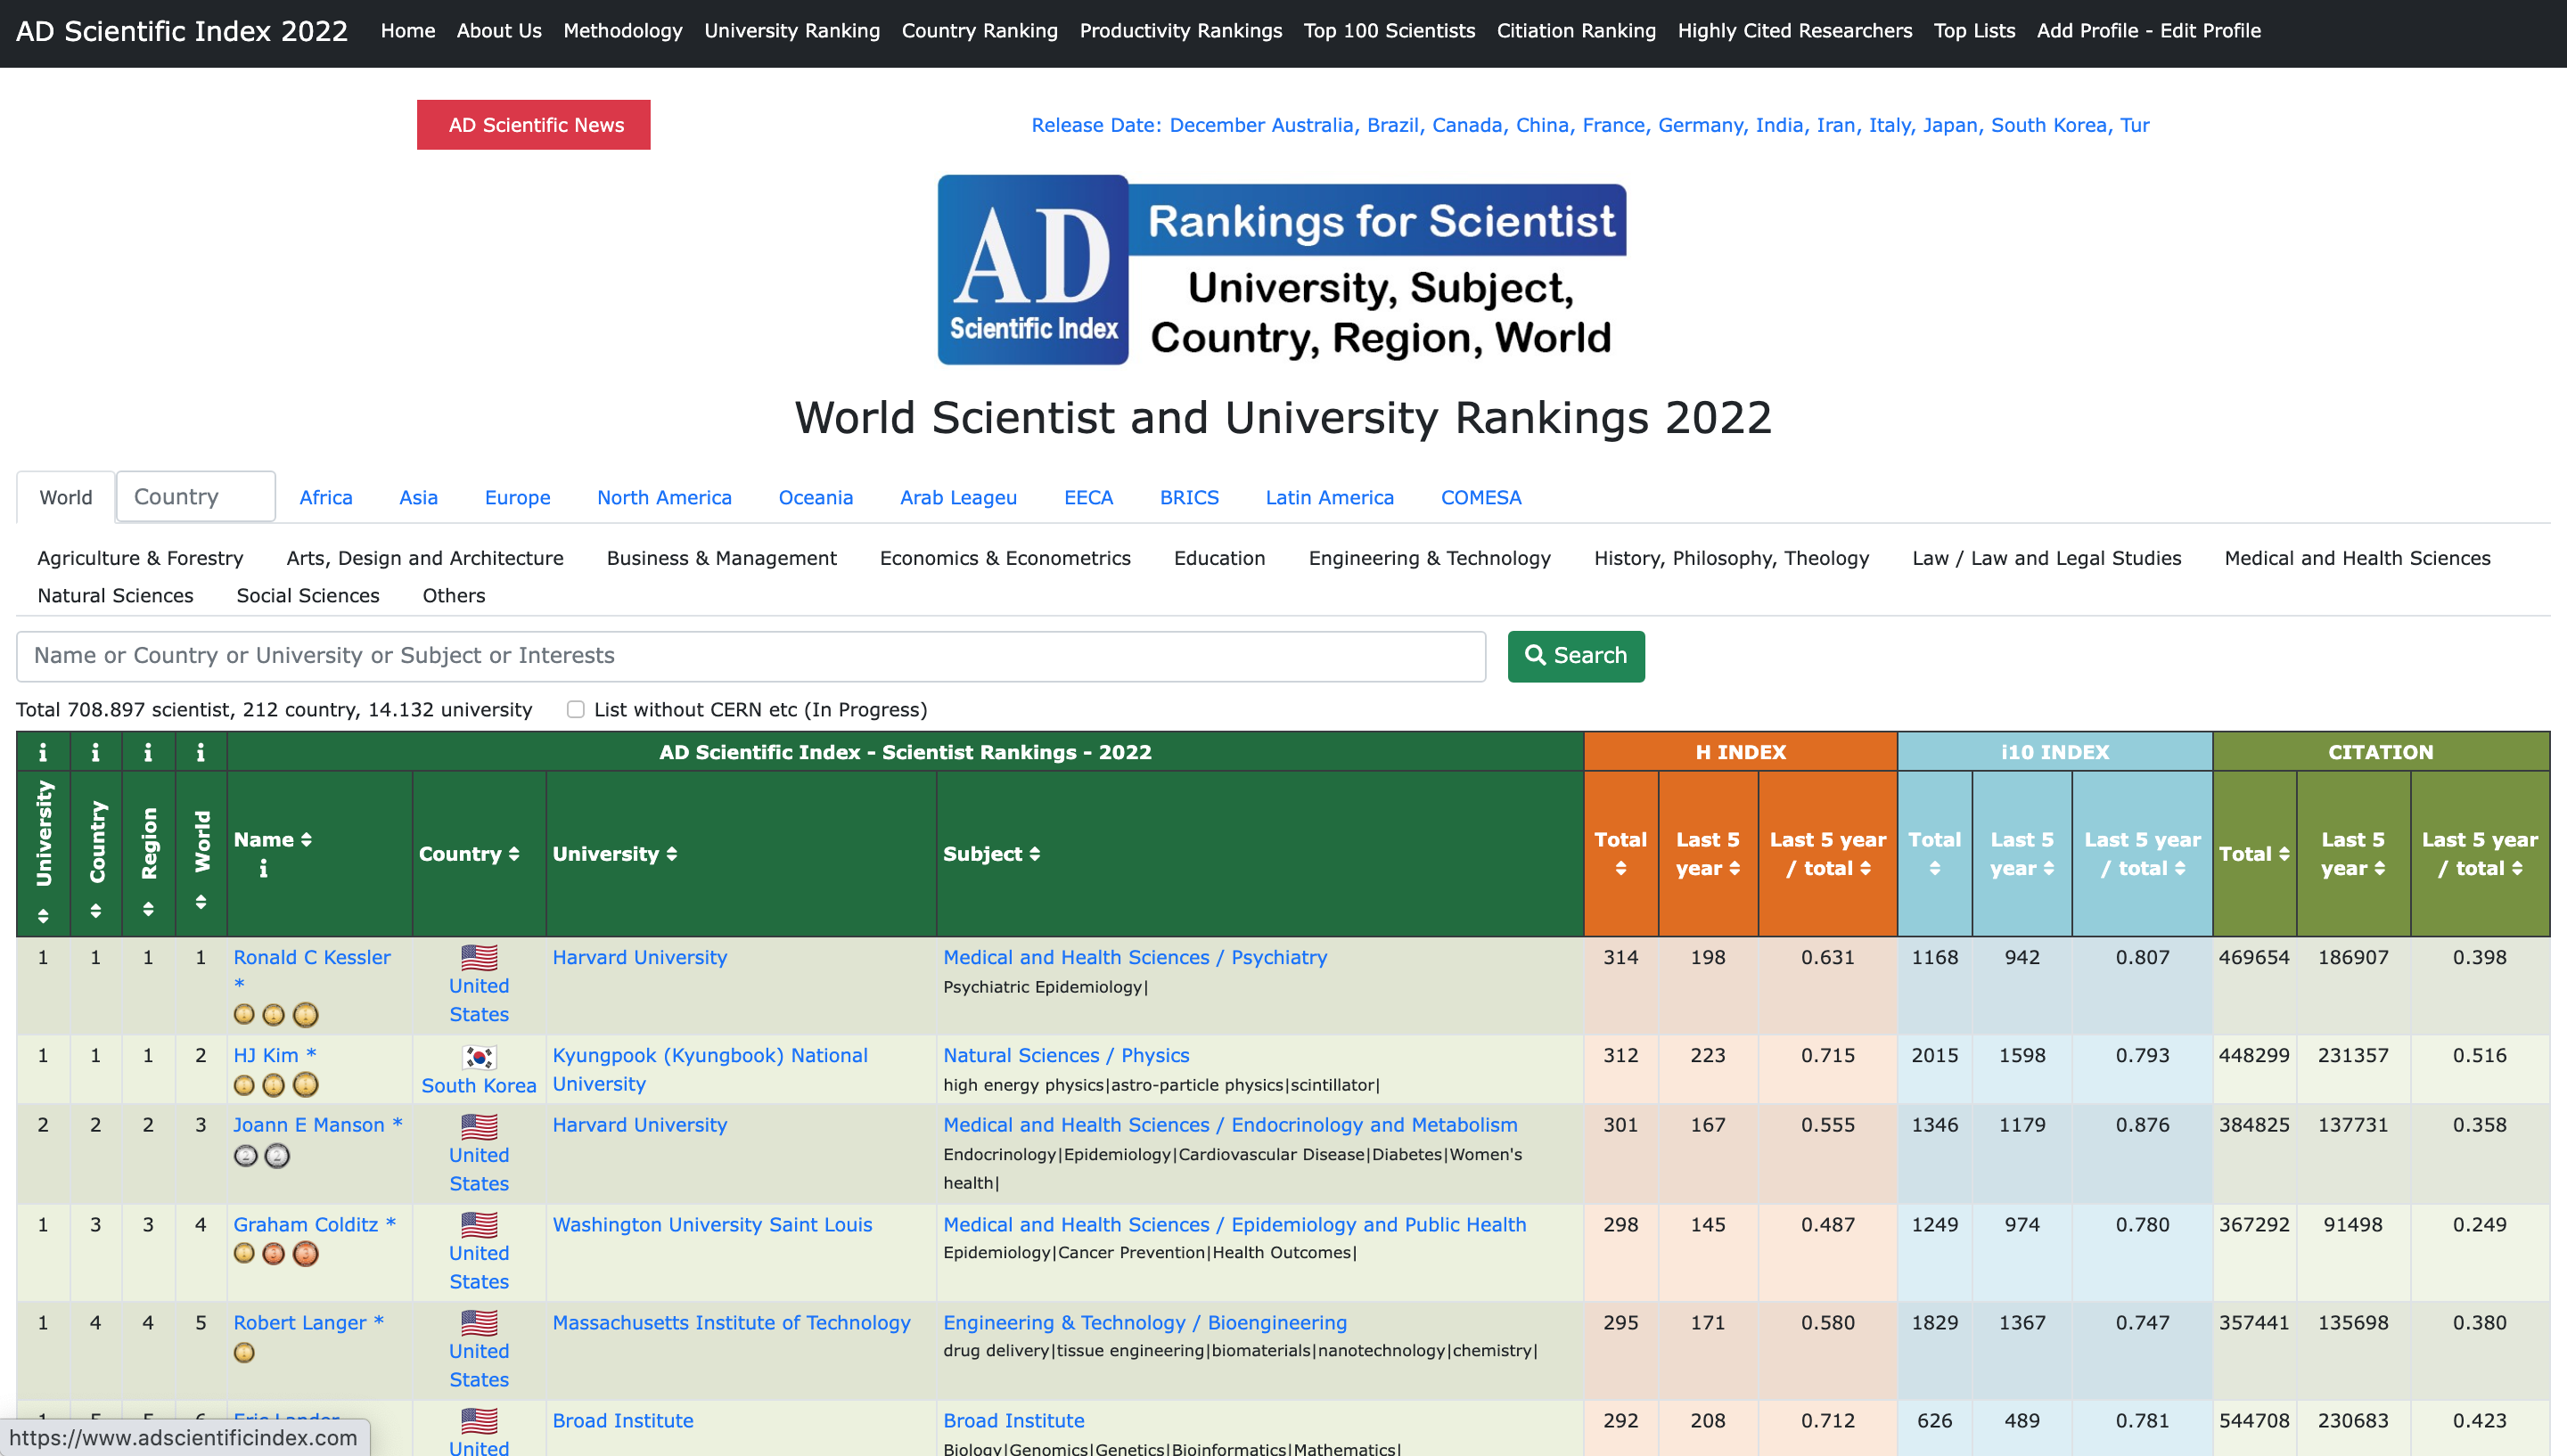Viewport: 2567px width, 1456px height.
Task: Click the last bronze medal under Graham Colditz
Action: pyautogui.click(x=306, y=1254)
